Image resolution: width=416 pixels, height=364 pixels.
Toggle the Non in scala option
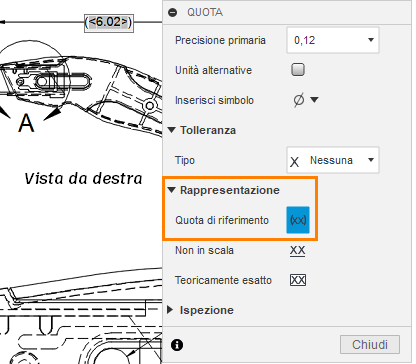[297, 250]
